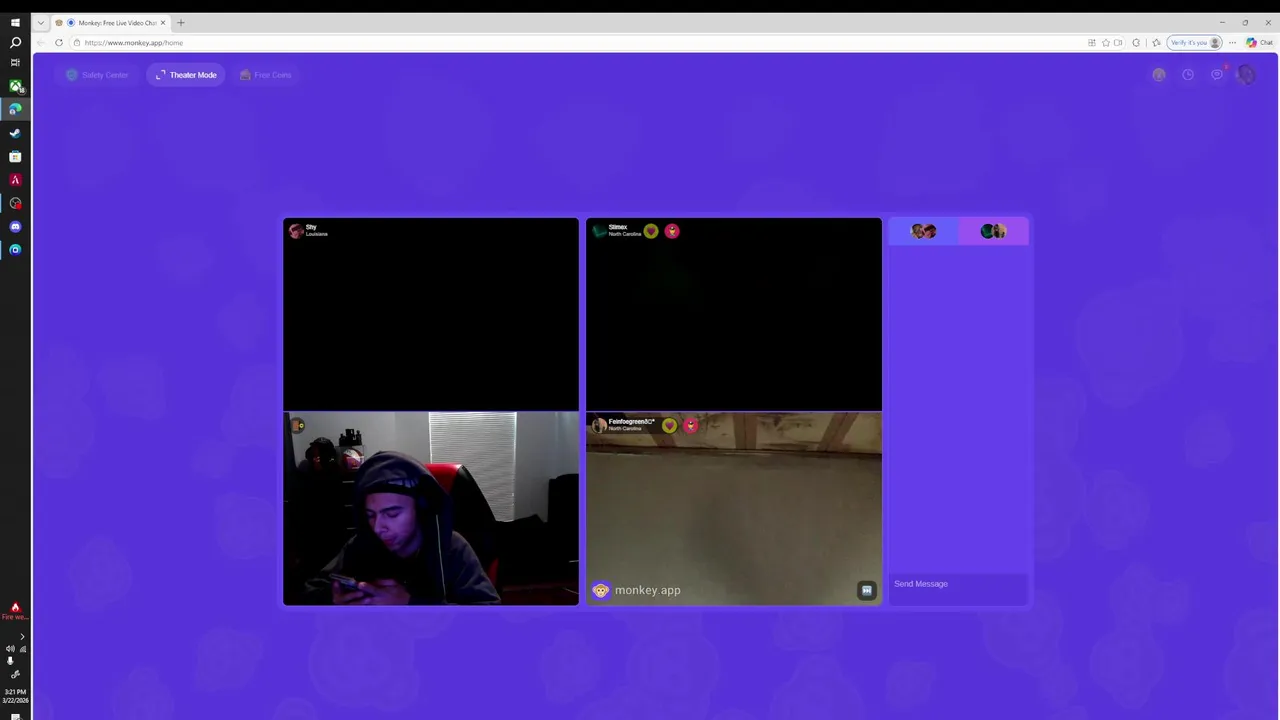Select the Monkey: Free Live Video Chat tab
The width and height of the screenshot is (1280, 720).
[110, 22]
